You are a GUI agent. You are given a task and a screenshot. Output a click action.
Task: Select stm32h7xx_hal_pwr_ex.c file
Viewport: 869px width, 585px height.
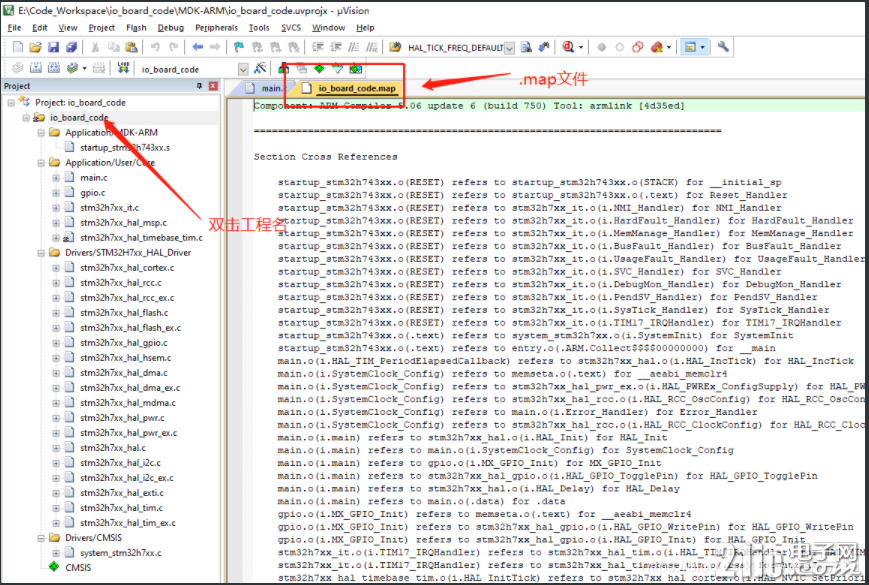coord(129,433)
